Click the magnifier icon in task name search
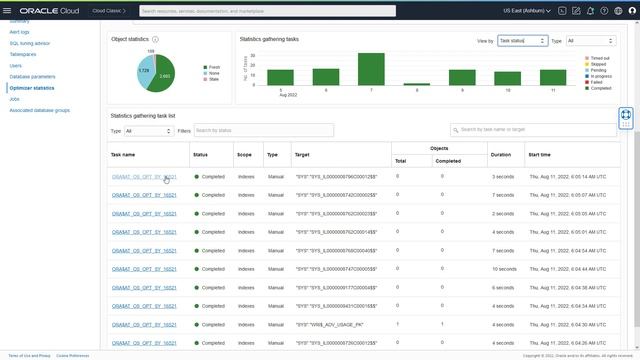Screen dimensions: 640x360 point(456,130)
